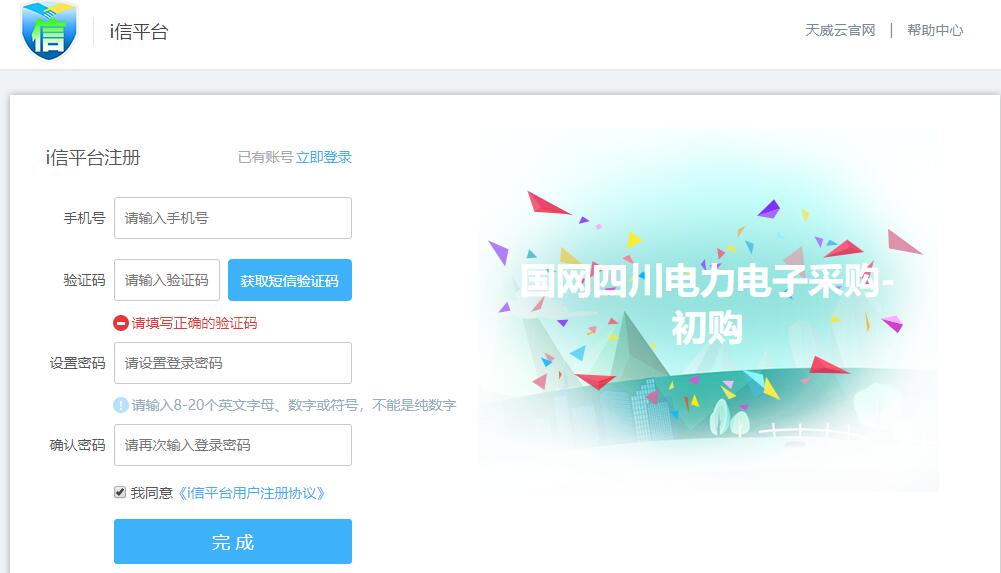Click the 立即登录 link

pos(324,157)
